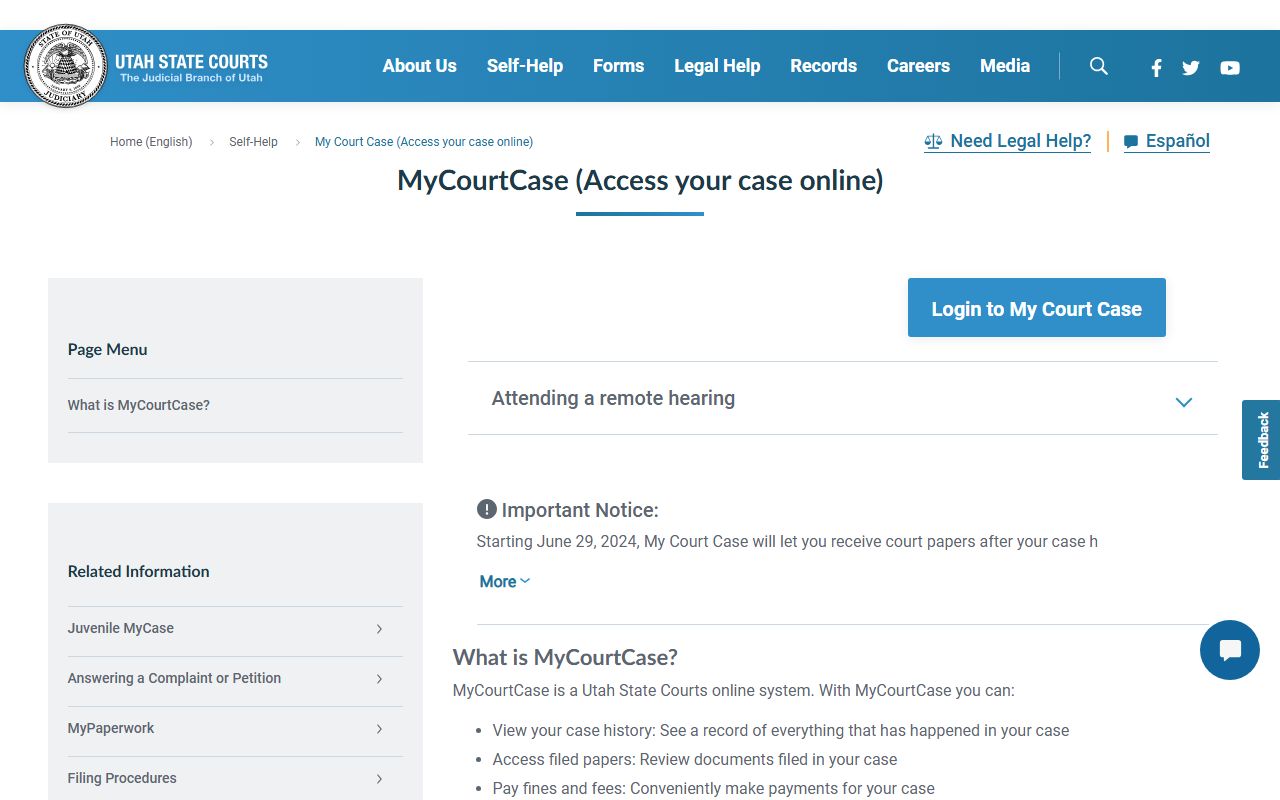1280x800 pixels.
Task: Open the Feedback side tab
Action: (1263, 440)
